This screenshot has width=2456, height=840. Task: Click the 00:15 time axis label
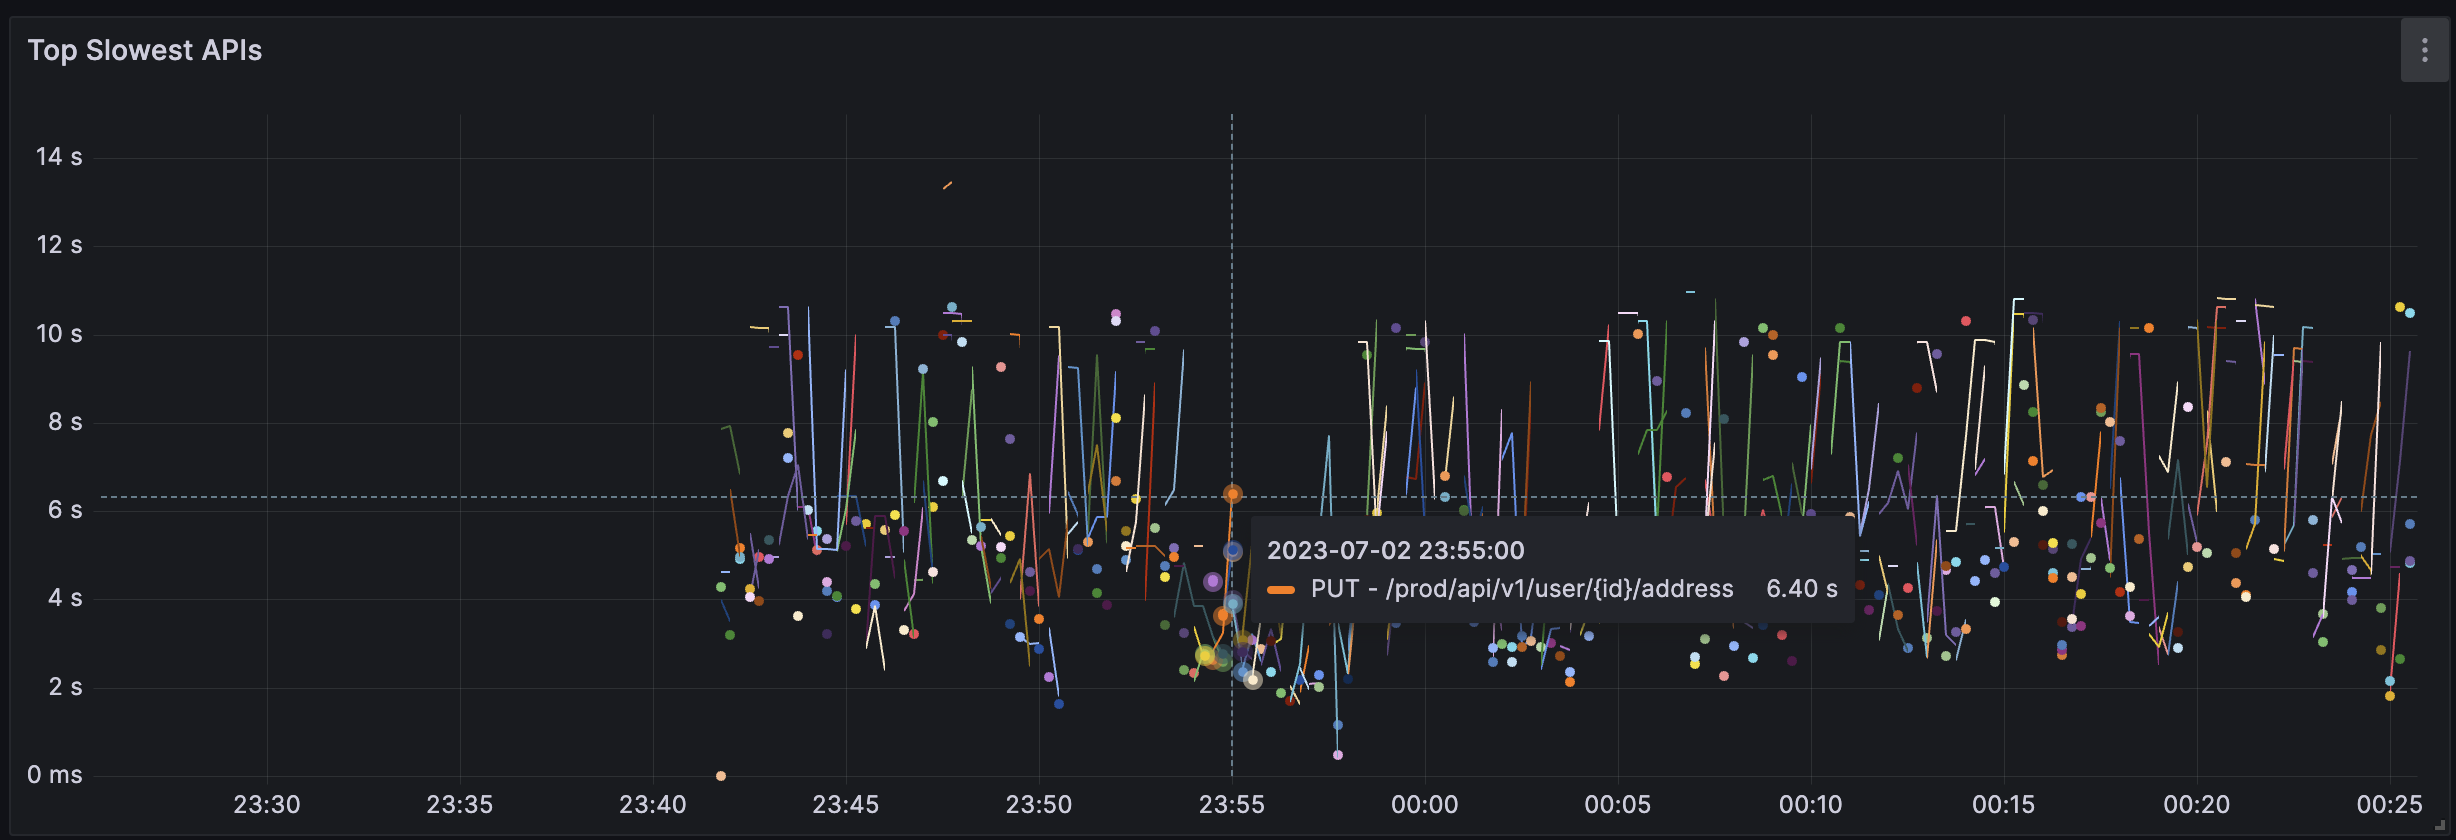point(2004,804)
